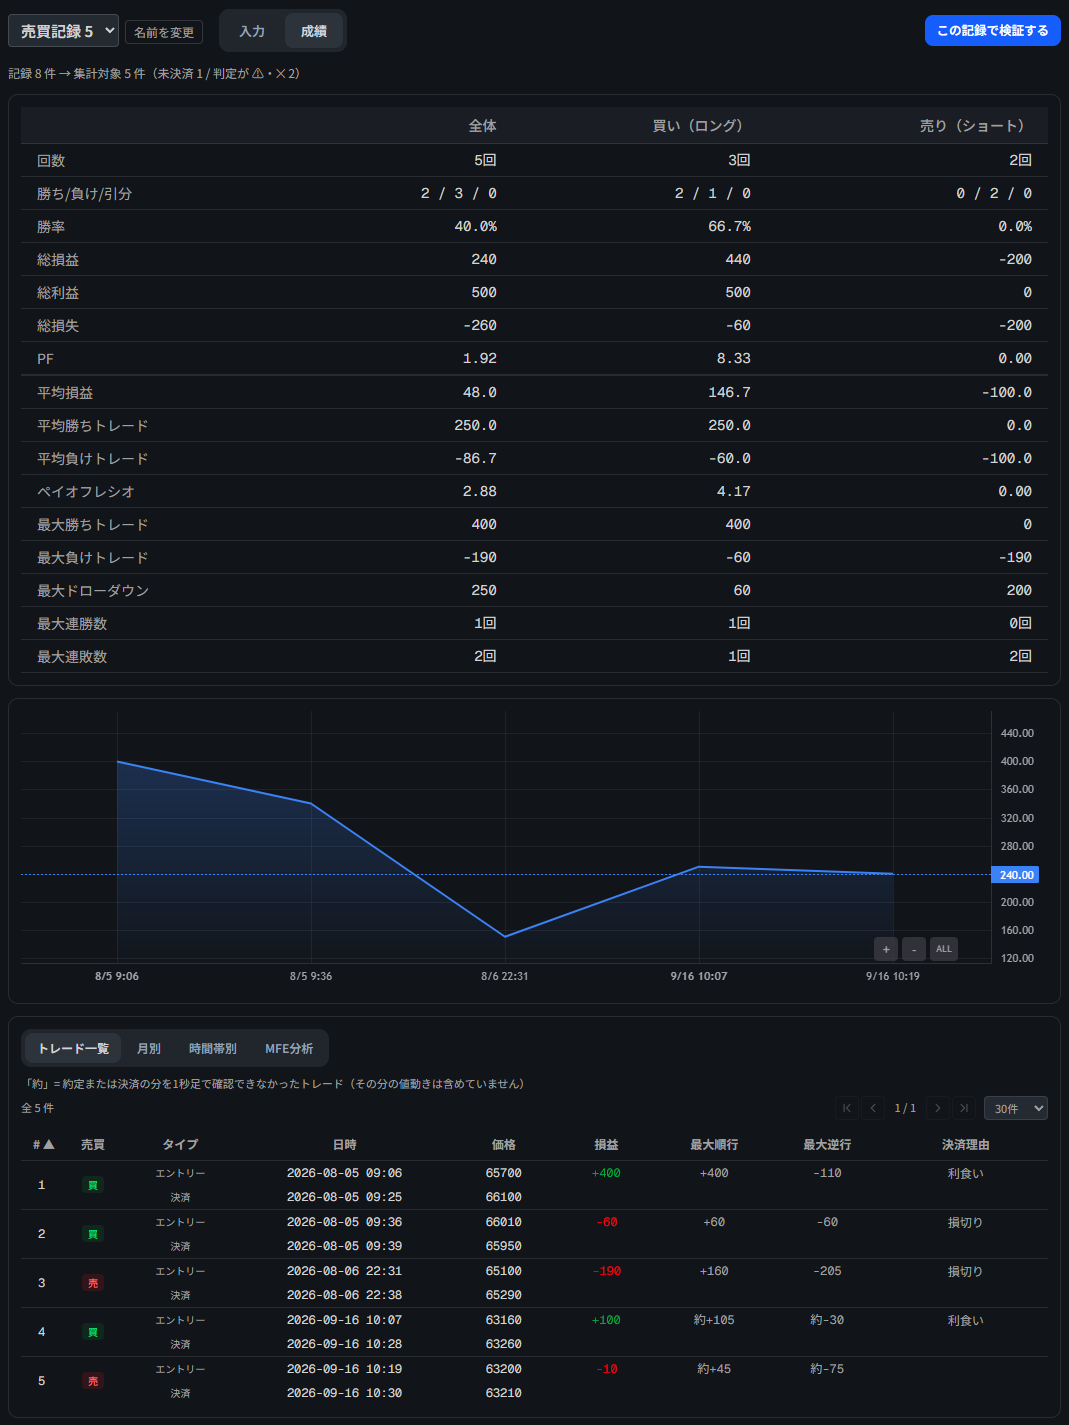Click the sell badge on trade 5
This screenshot has width=1069, height=1425.
click(93, 1381)
